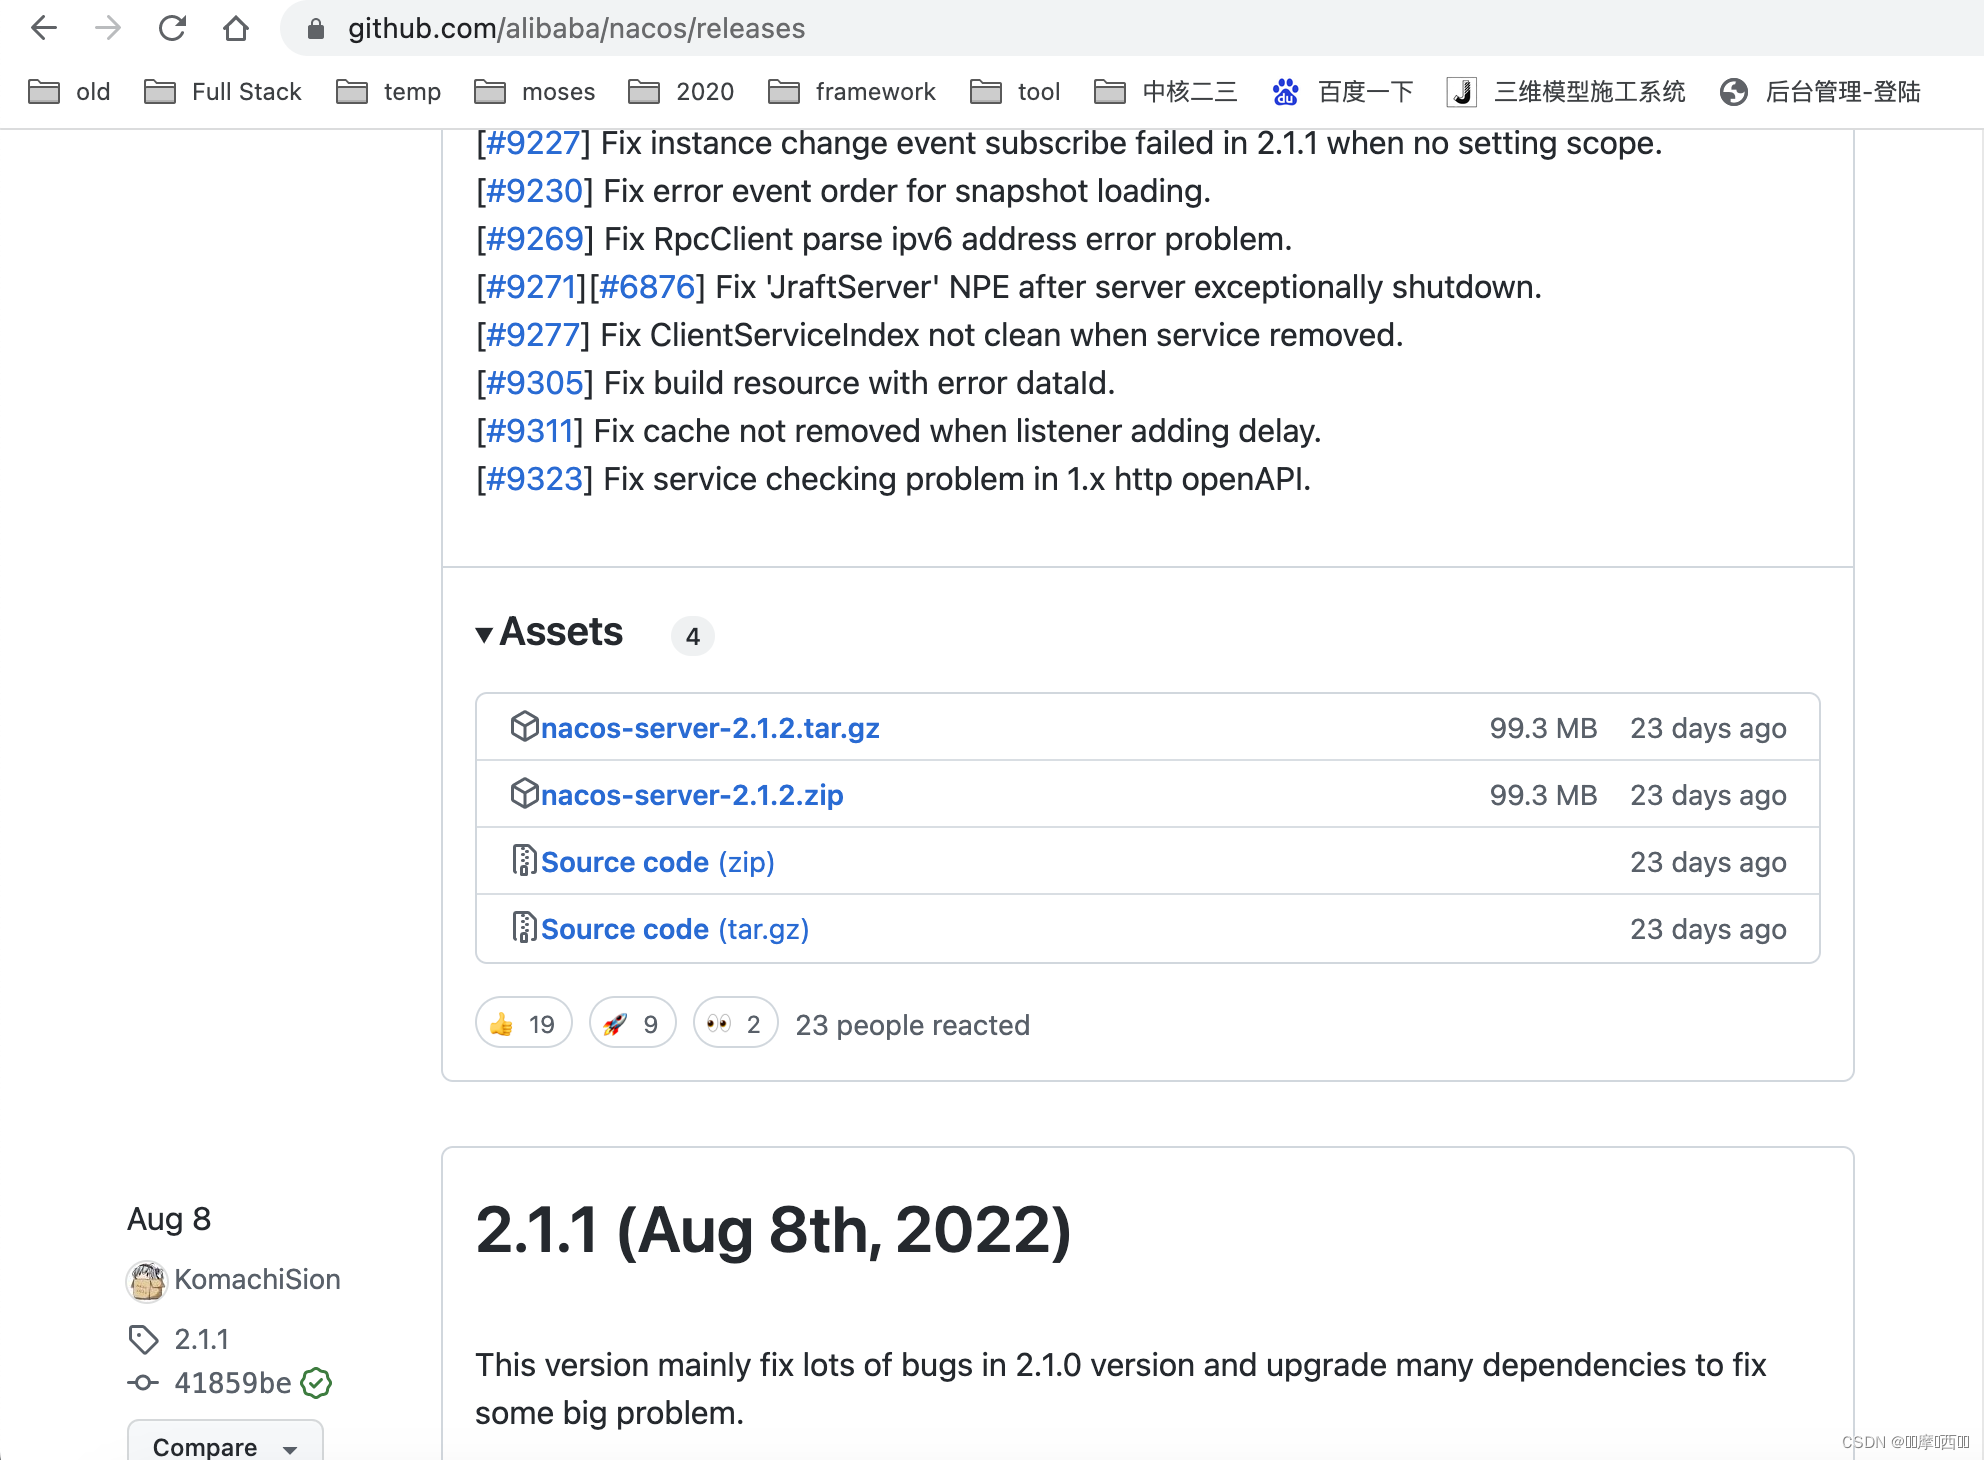Viewport: 1984px width, 1460px height.
Task: Click file-zip icon beside Source code (tar.gz)
Action: coord(524,927)
